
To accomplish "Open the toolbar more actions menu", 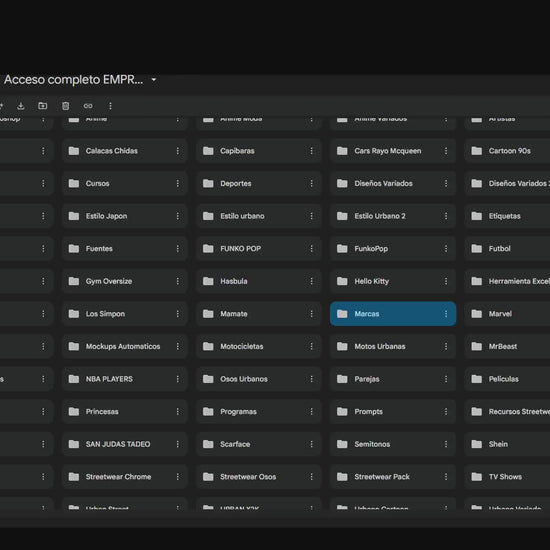I will click(x=110, y=106).
